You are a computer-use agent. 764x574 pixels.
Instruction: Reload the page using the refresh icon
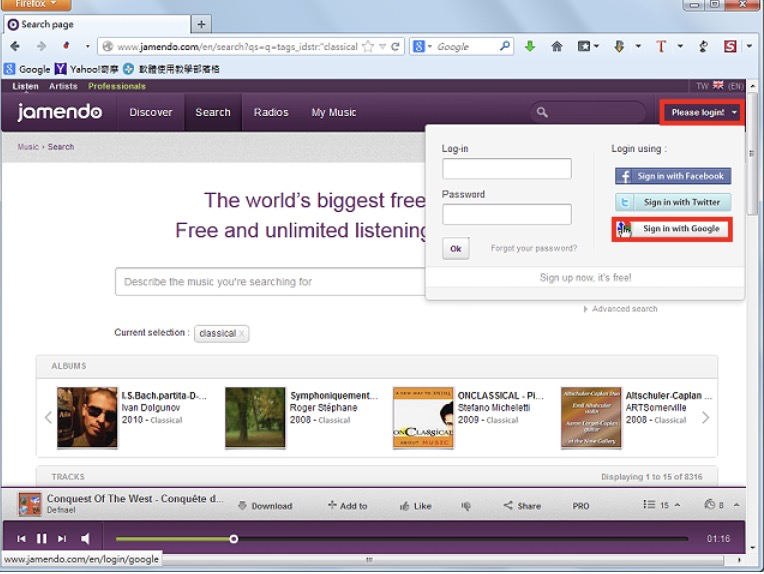tap(395, 47)
